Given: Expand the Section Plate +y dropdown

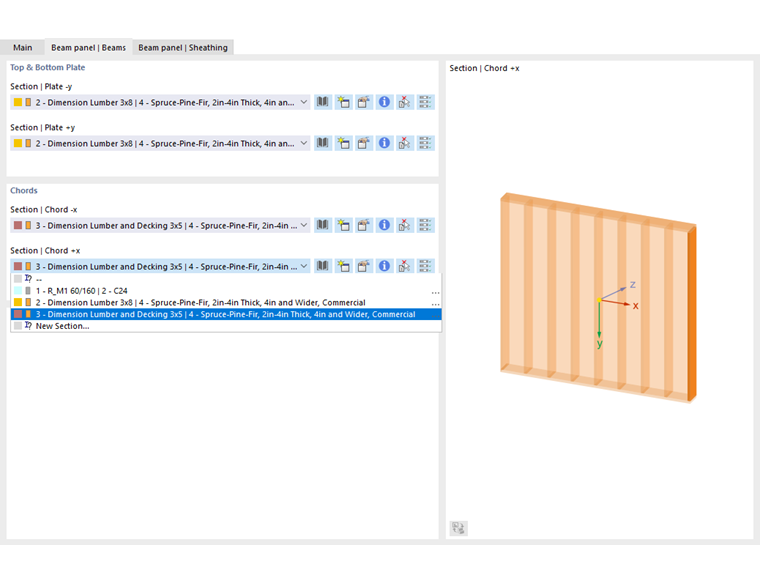Looking at the screenshot, I should (303, 143).
